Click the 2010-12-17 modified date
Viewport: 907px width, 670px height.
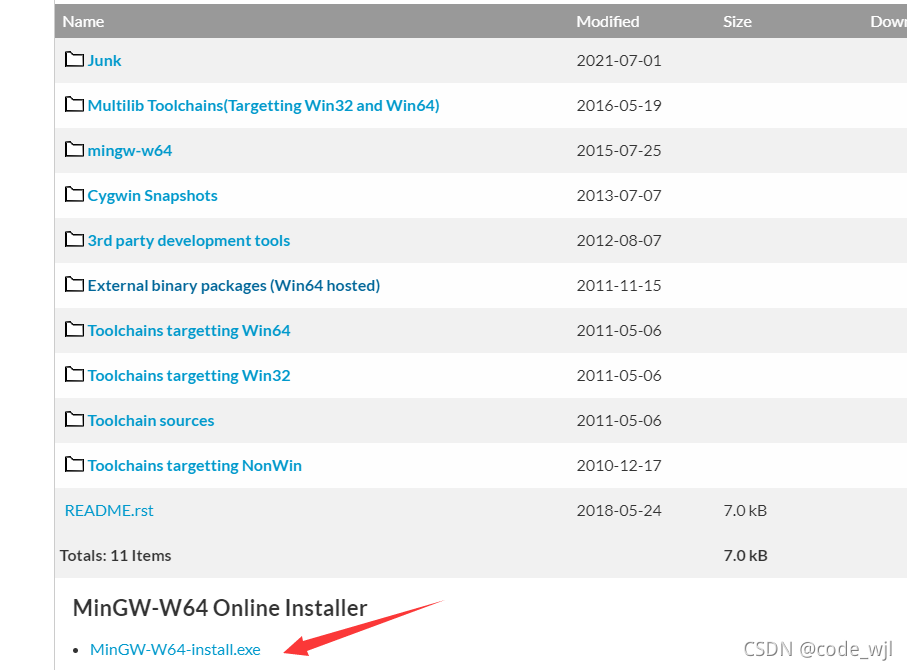pos(618,466)
